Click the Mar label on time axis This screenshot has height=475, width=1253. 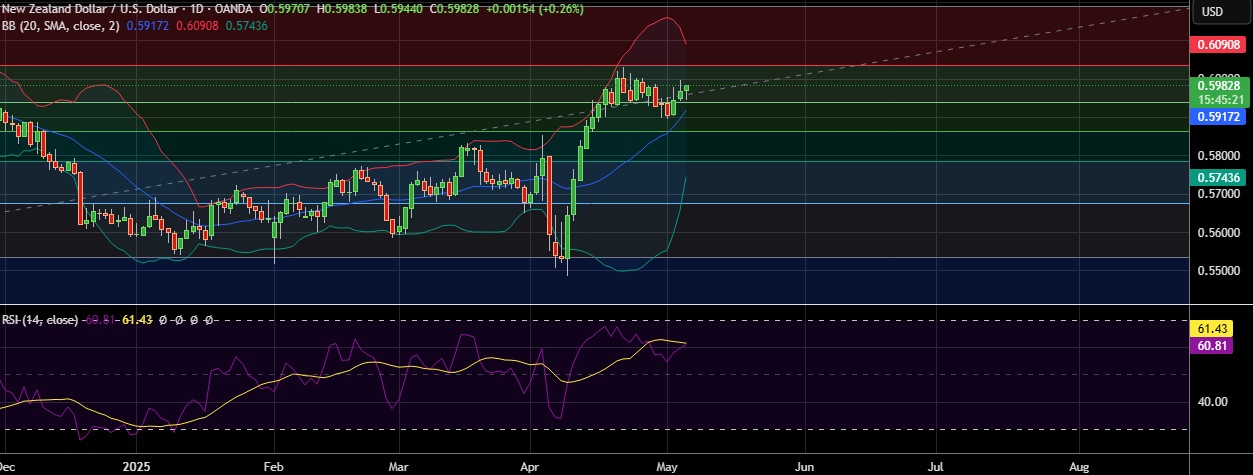399,466
